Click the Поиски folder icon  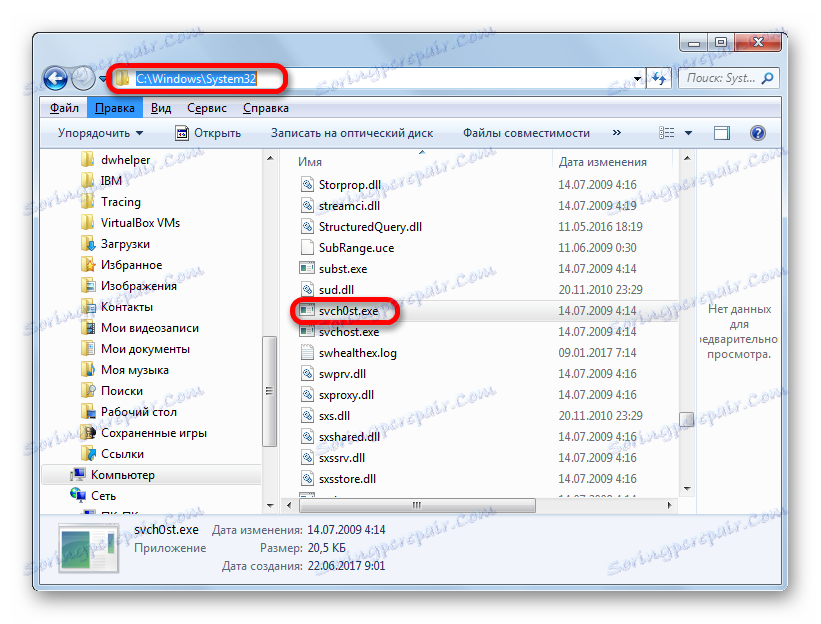[88, 391]
